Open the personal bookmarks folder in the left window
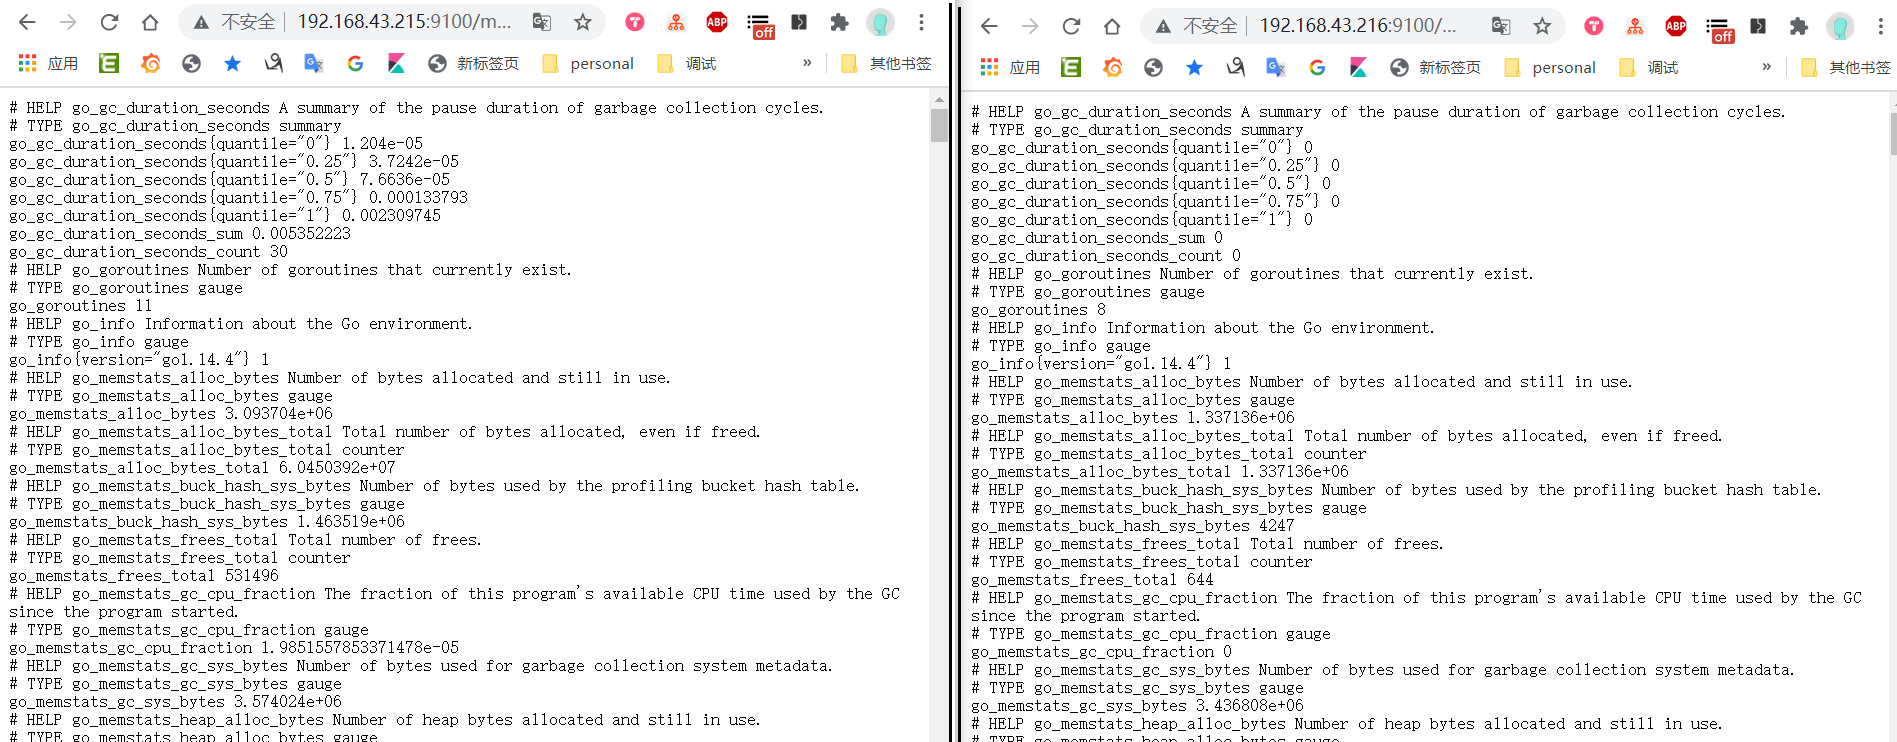The height and width of the screenshot is (742, 1897). pos(588,63)
